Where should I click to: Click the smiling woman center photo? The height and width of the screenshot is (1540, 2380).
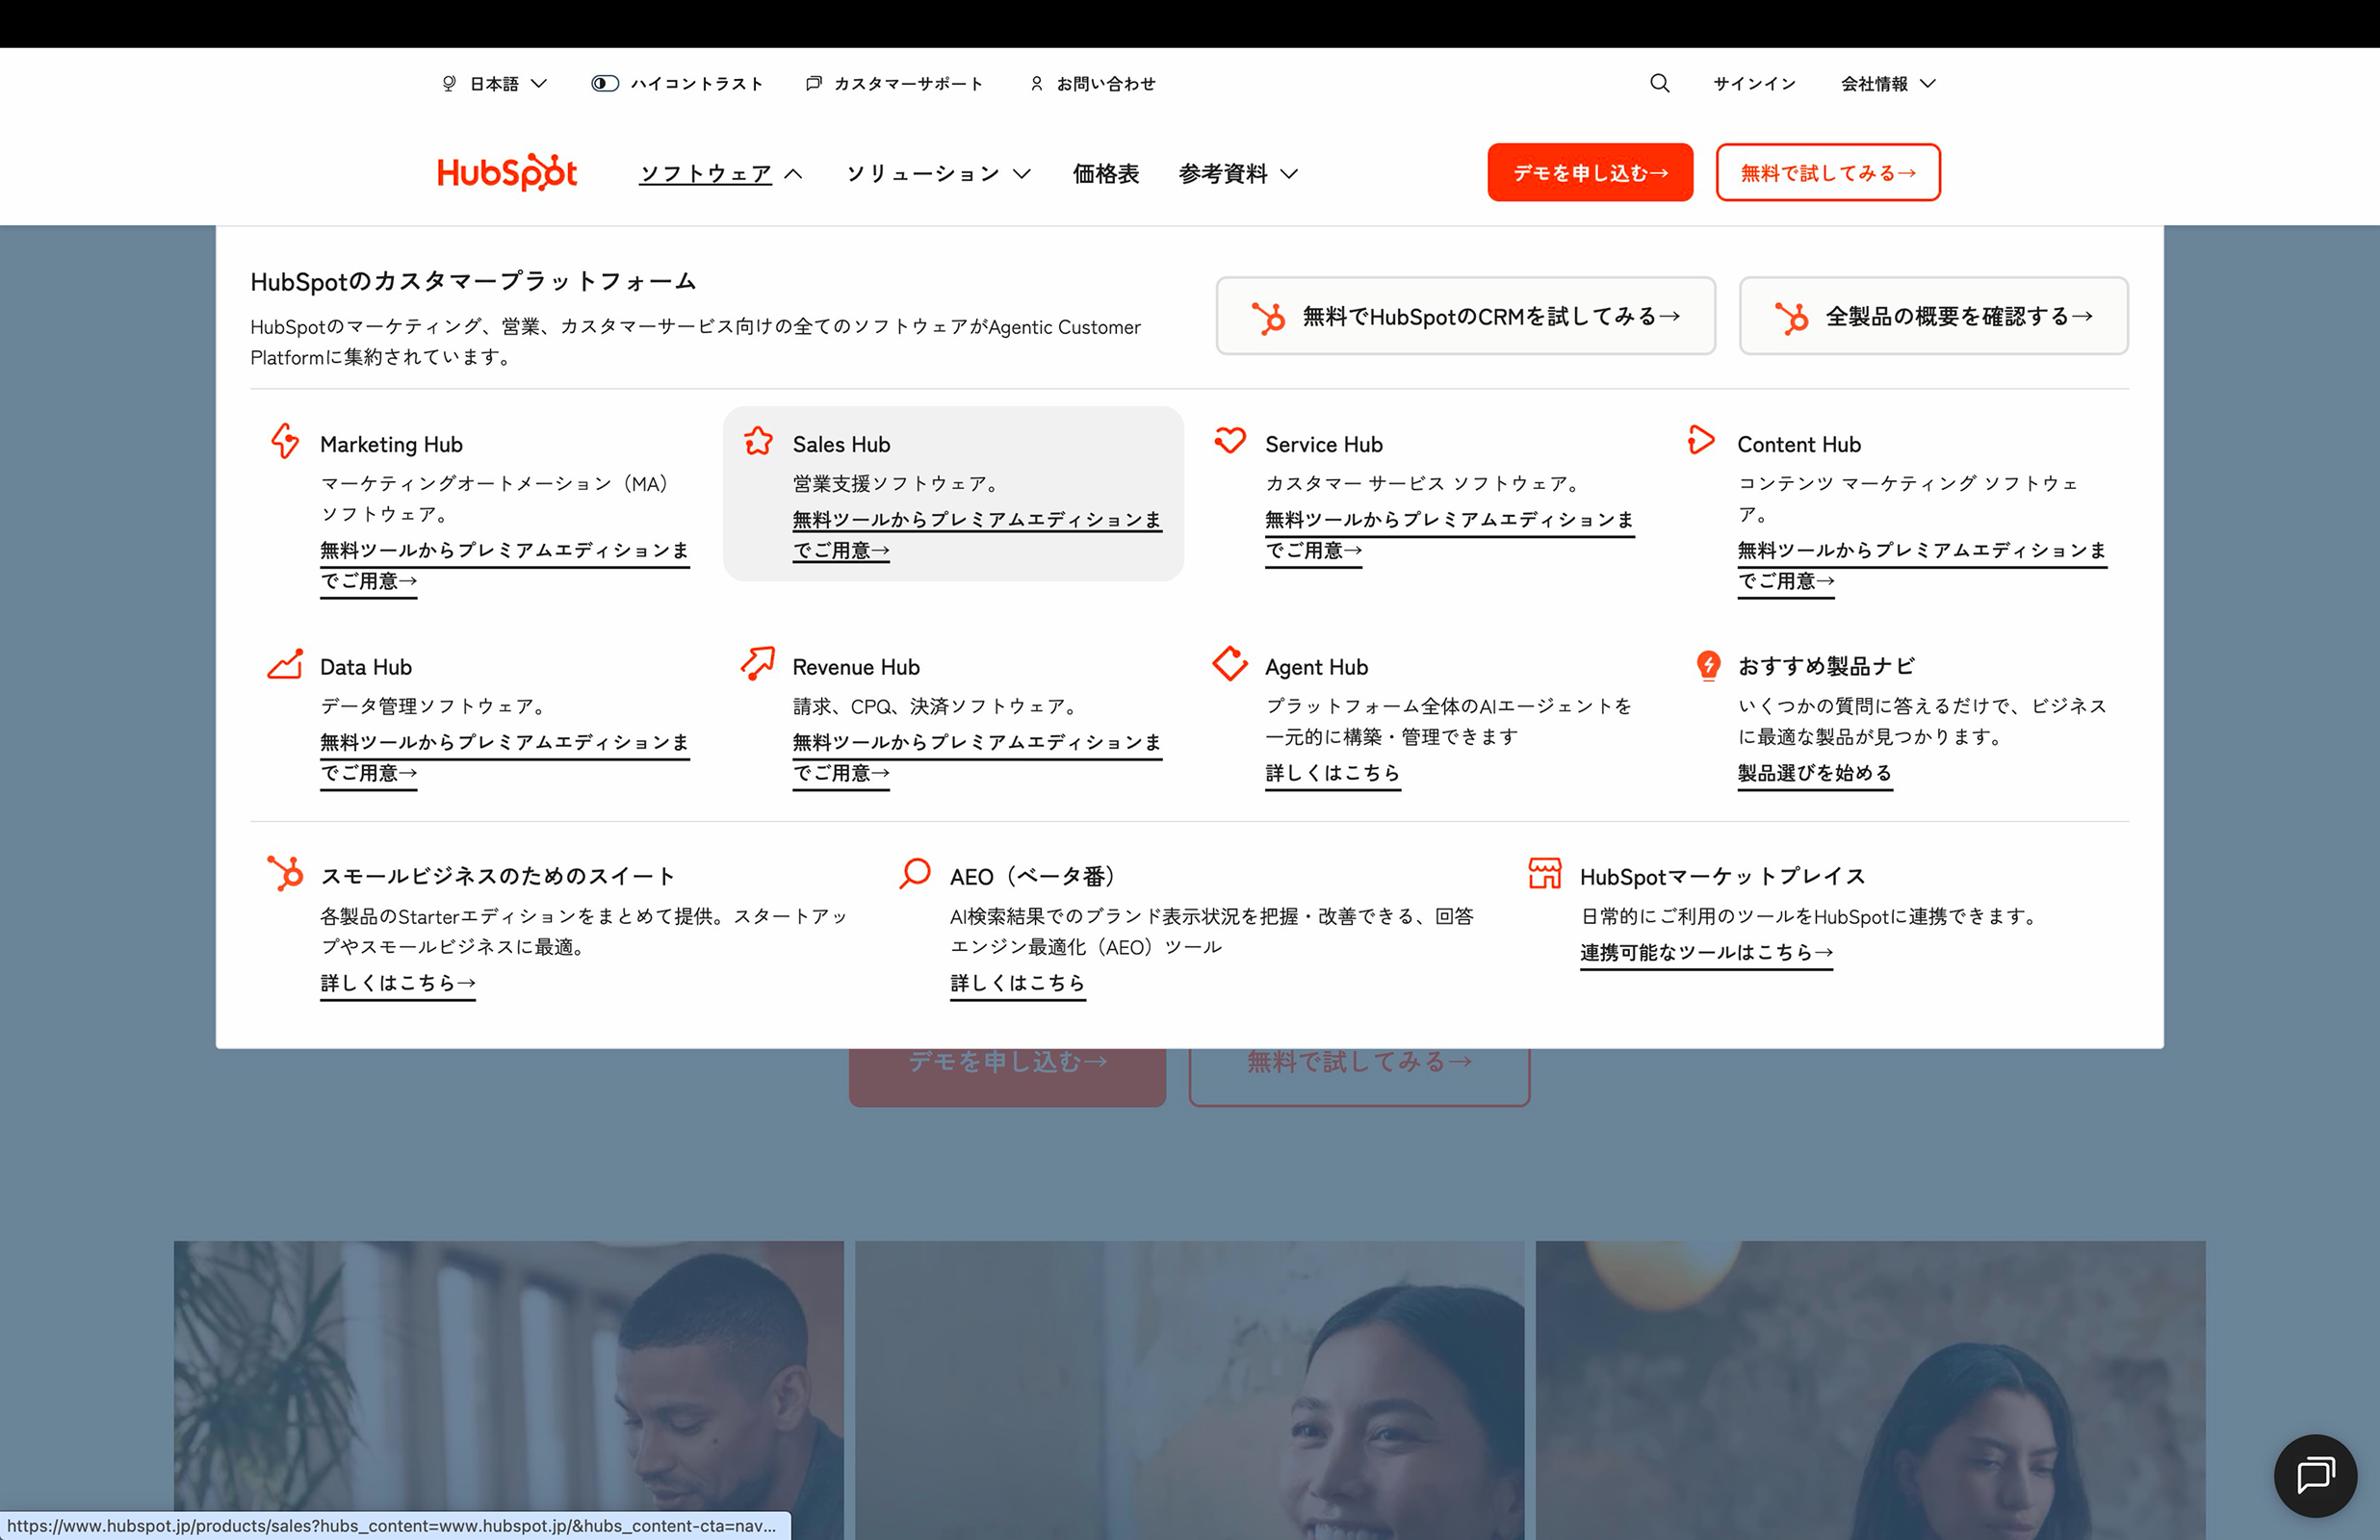(1189, 1390)
